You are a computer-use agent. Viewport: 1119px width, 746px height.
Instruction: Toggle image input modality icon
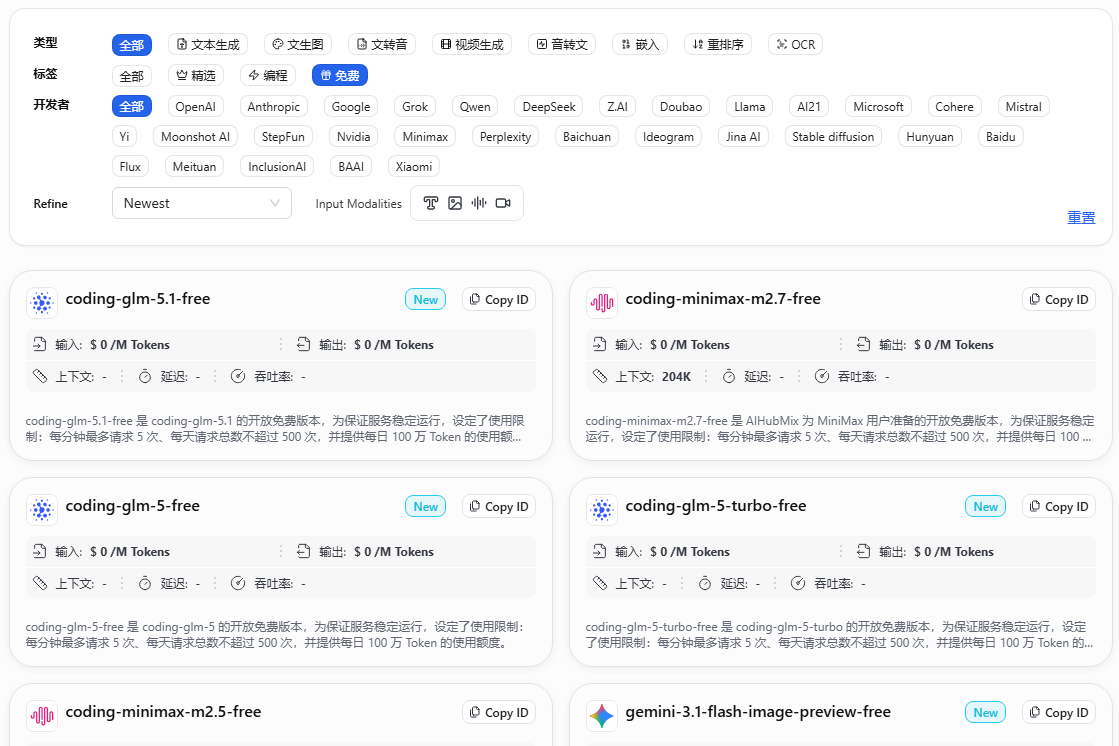455,203
